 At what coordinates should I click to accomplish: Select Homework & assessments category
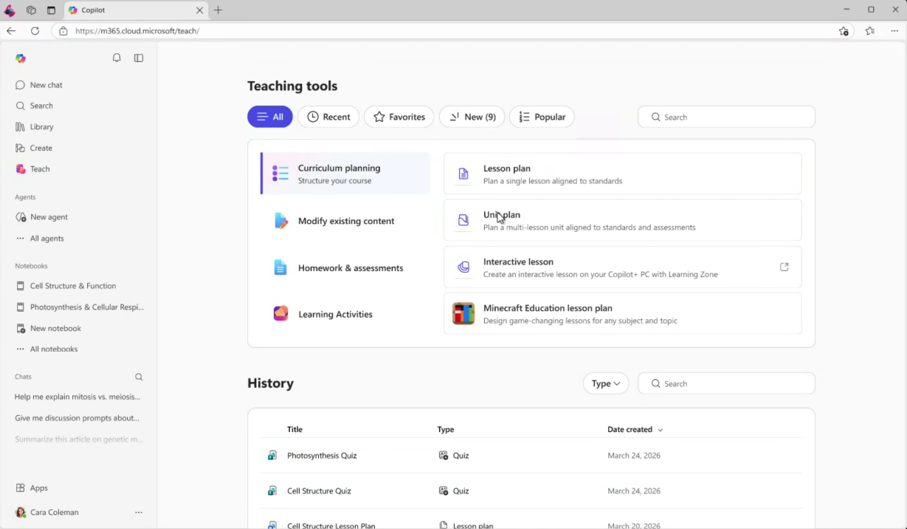pos(345,268)
